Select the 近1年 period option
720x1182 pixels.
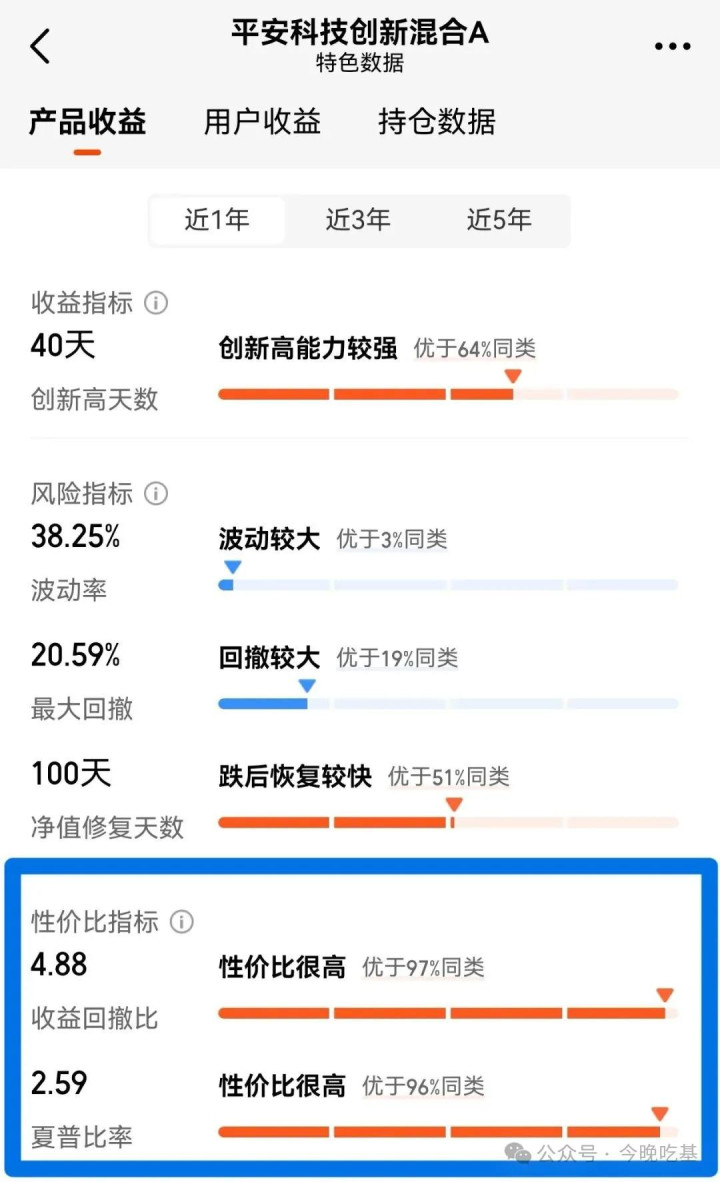click(x=217, y=220)
